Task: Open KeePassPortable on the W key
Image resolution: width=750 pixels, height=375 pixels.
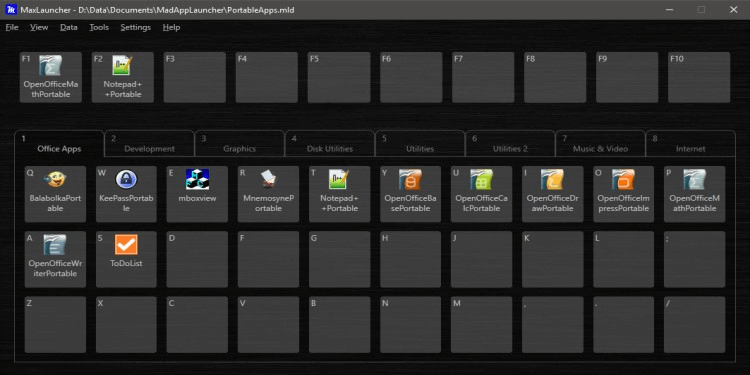Action: tap(126, 194)
